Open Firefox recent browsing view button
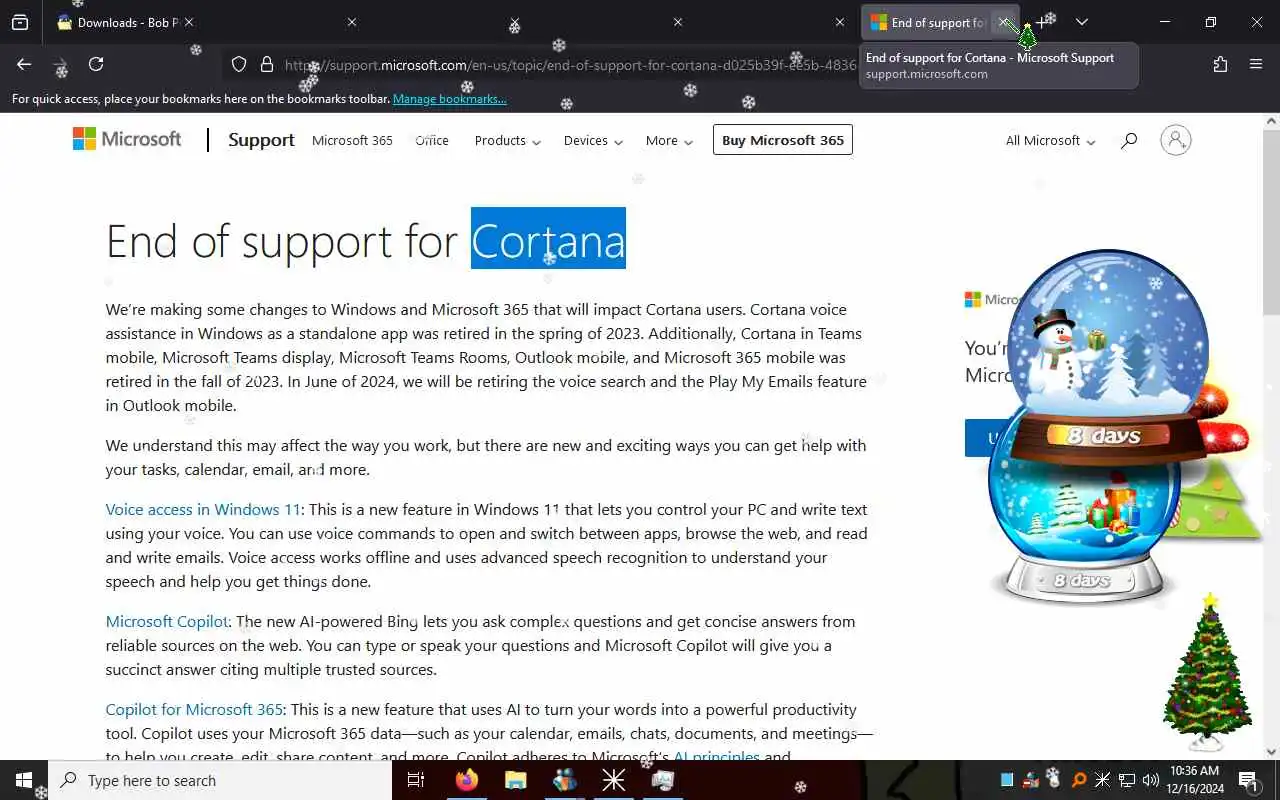Screen dimensions: 1280x800 (x=20, y=22)
